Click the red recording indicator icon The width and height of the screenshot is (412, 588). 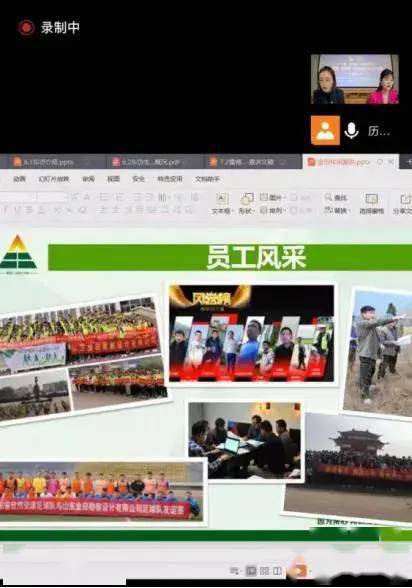tap(26, 27)
